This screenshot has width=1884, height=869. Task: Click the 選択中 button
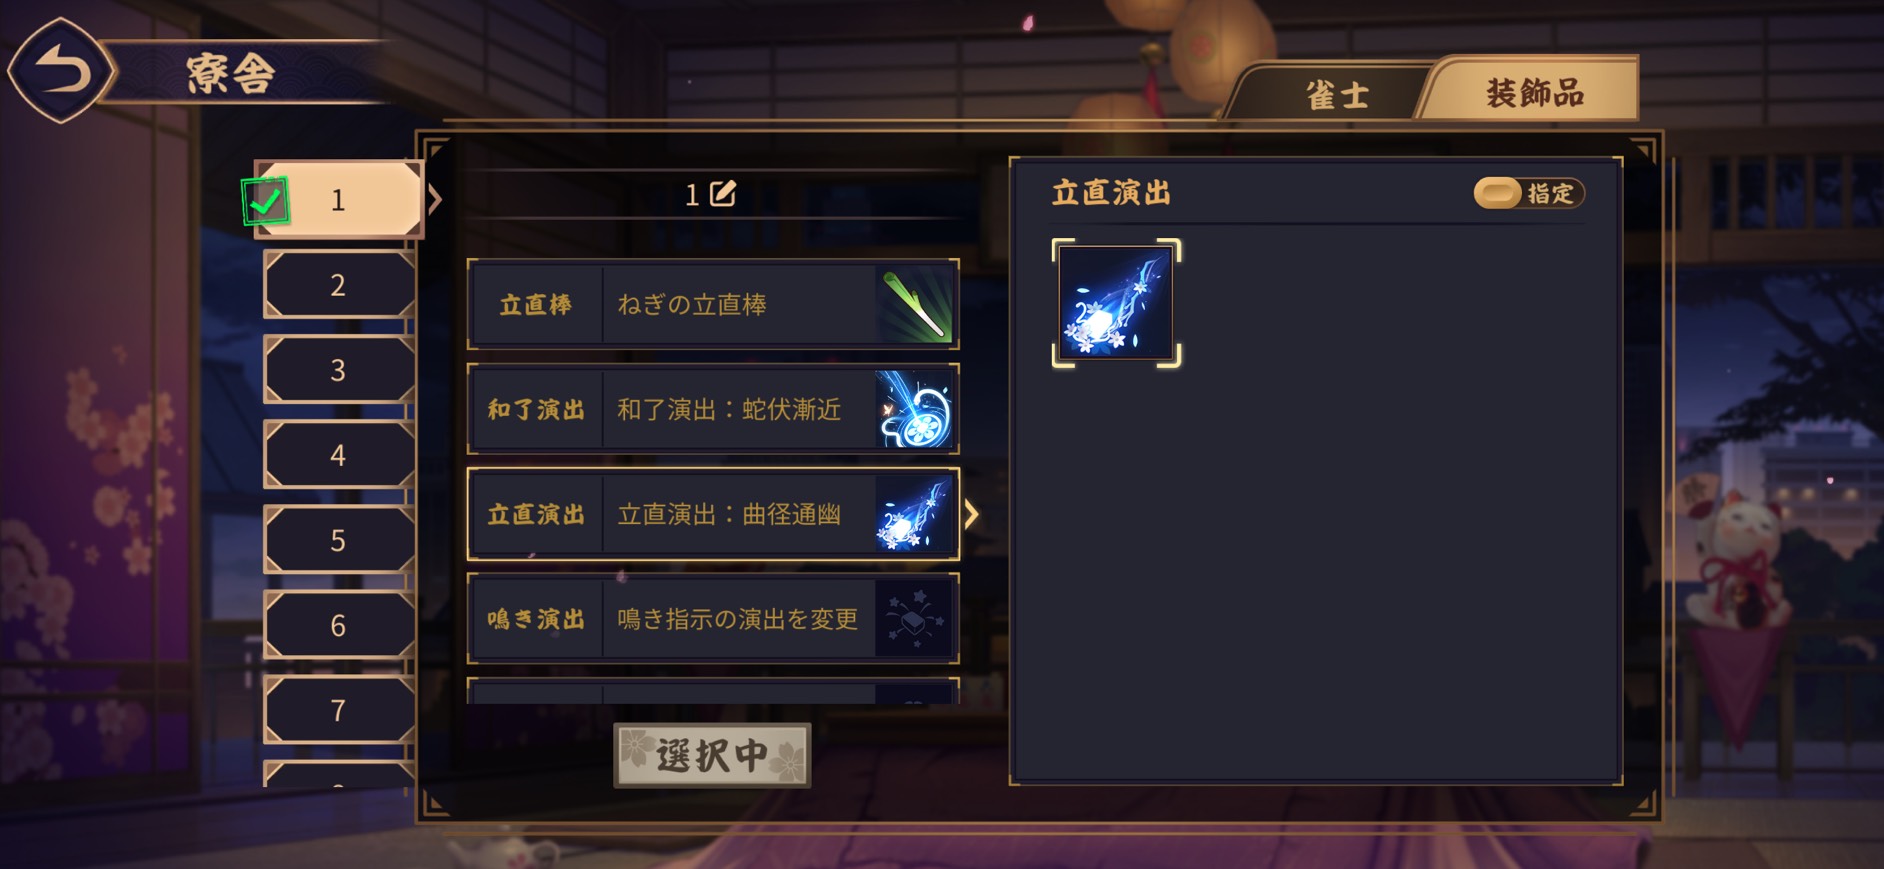712,755
